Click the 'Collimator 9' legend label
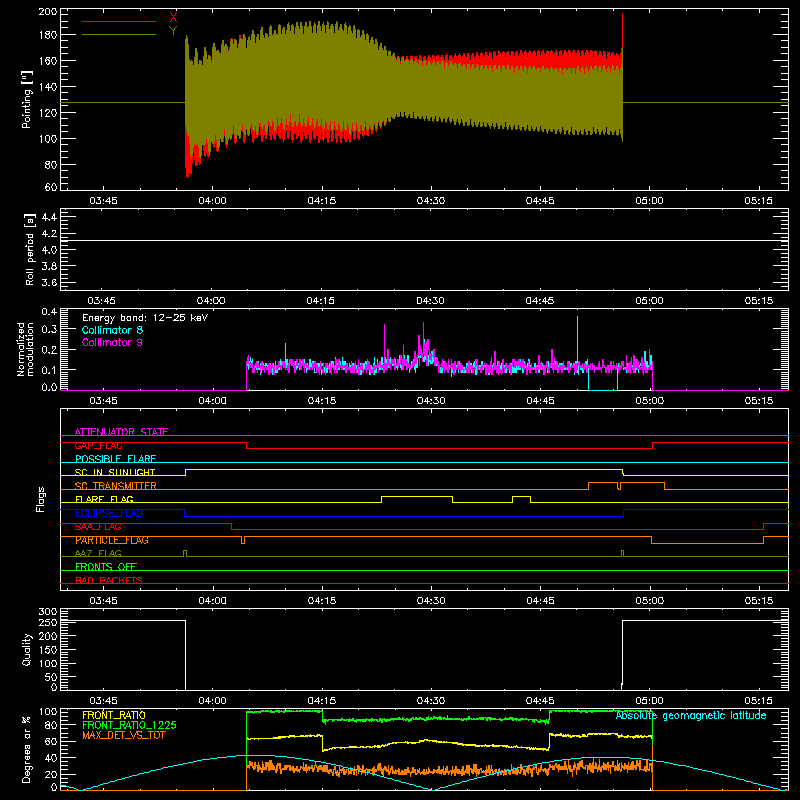This screenshot has width=800, height=800. tap(112, 342)
